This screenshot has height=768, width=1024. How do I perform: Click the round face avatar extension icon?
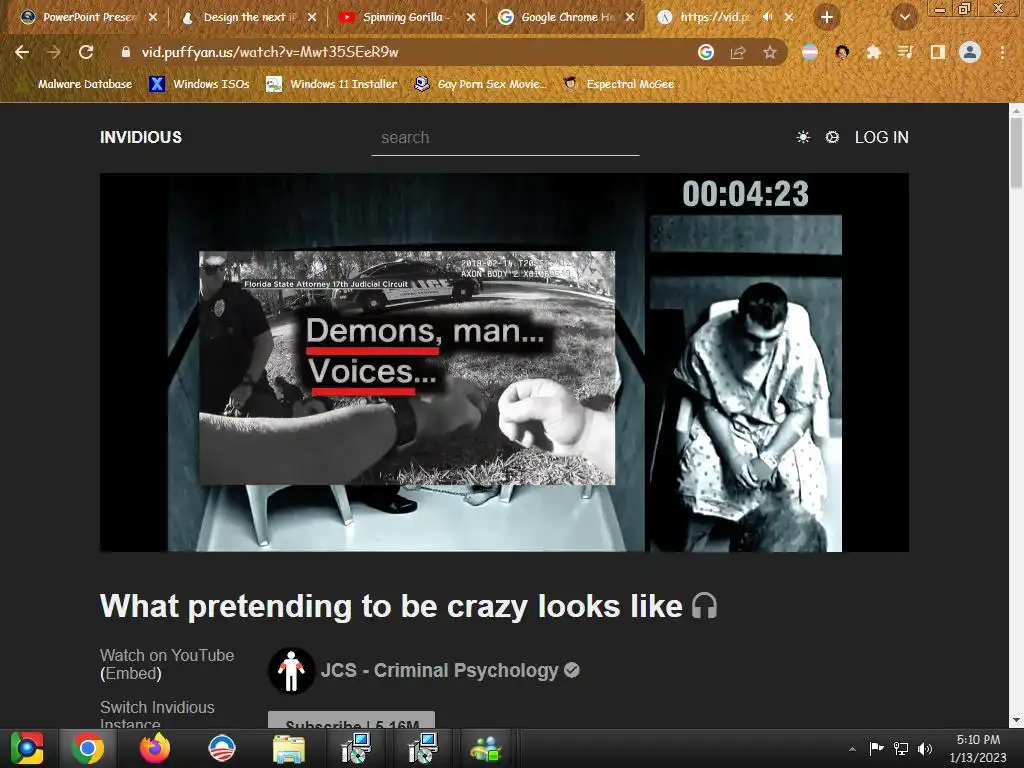coord(842,52)
